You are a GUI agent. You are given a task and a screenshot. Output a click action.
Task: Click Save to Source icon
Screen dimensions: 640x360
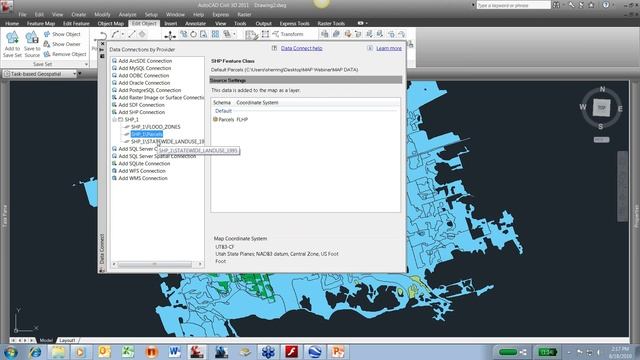pyautogui.click(x=32, y=38)
